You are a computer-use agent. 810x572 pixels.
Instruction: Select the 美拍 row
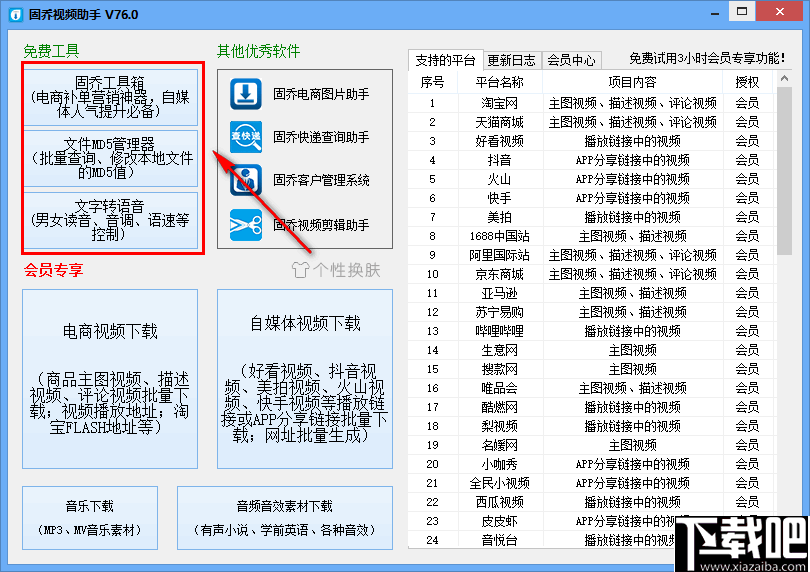pyautogui.click(x=592, y=217)
